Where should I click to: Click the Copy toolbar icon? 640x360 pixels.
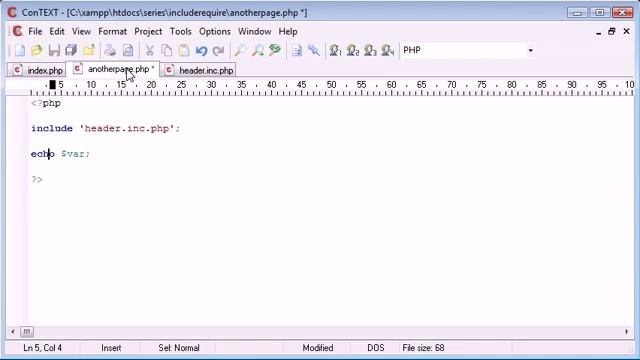pos(167,50)
